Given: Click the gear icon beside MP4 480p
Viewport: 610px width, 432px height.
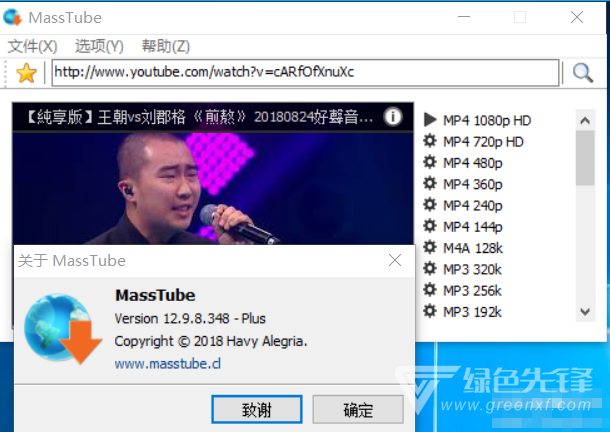Looking at the screenshot, I should point(430,162).
